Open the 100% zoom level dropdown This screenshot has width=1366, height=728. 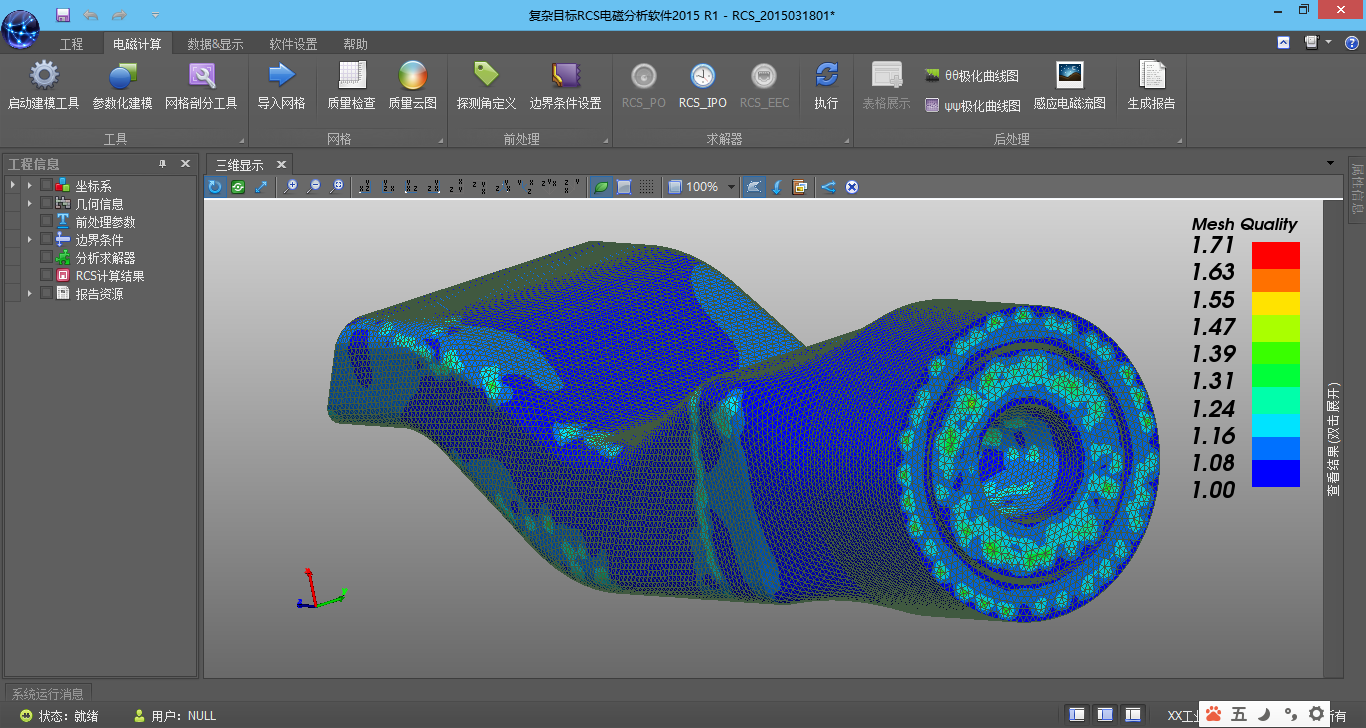pos(732,187)
